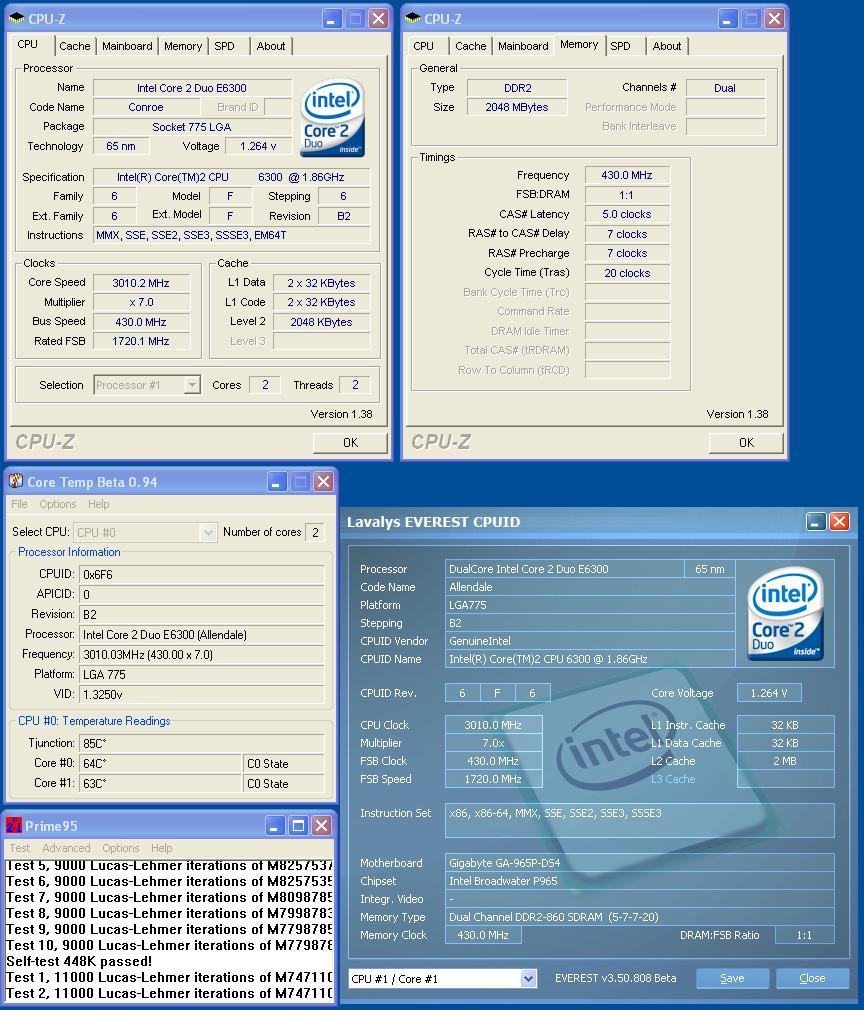Click the Rated FSB value 1720.1 MHz
The image size is (864, 1010).
pyautogui.click(x=141, y=341)
